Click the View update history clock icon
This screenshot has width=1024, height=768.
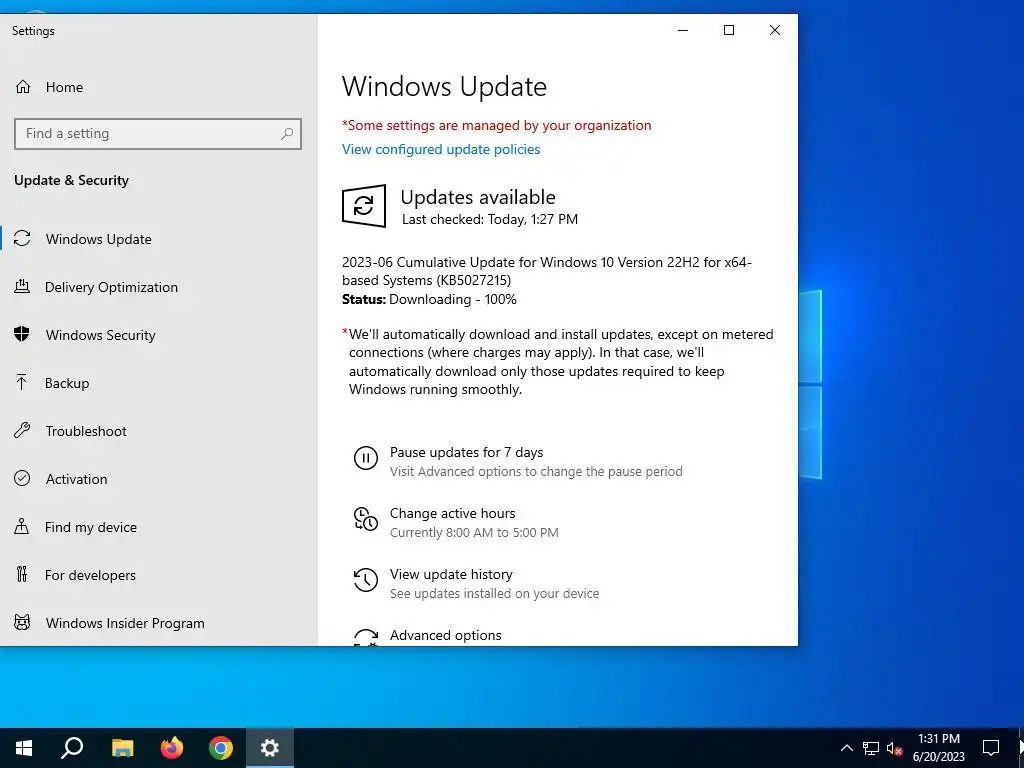pos(366,580)
